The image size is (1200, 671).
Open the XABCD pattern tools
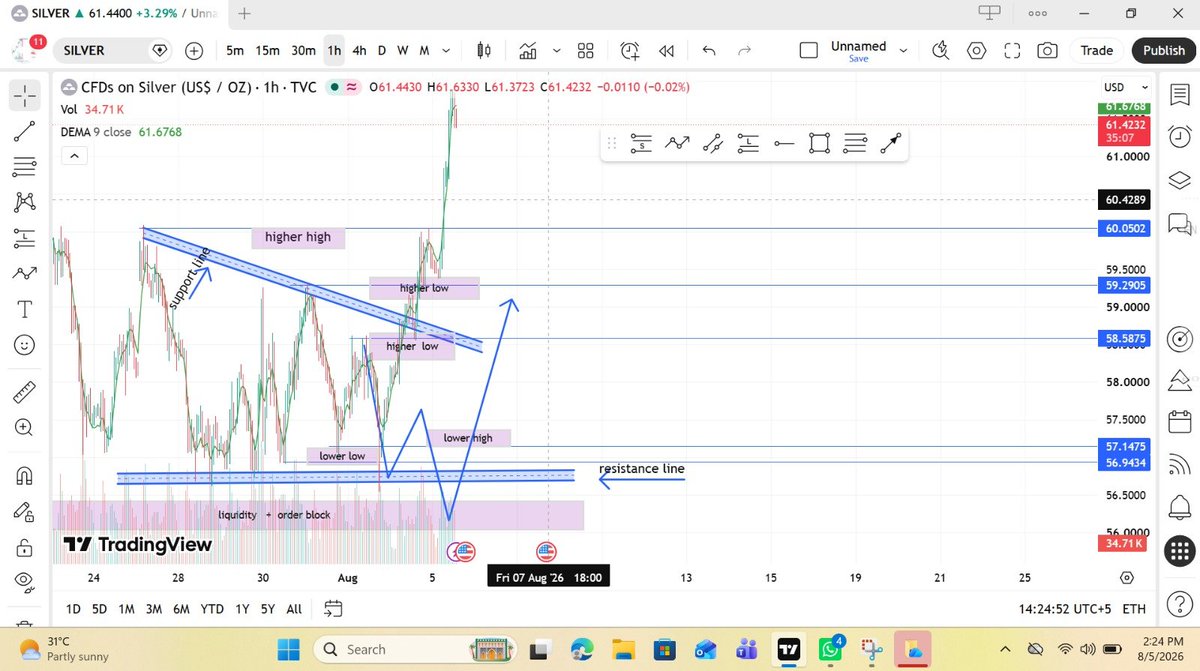(25, 201)
